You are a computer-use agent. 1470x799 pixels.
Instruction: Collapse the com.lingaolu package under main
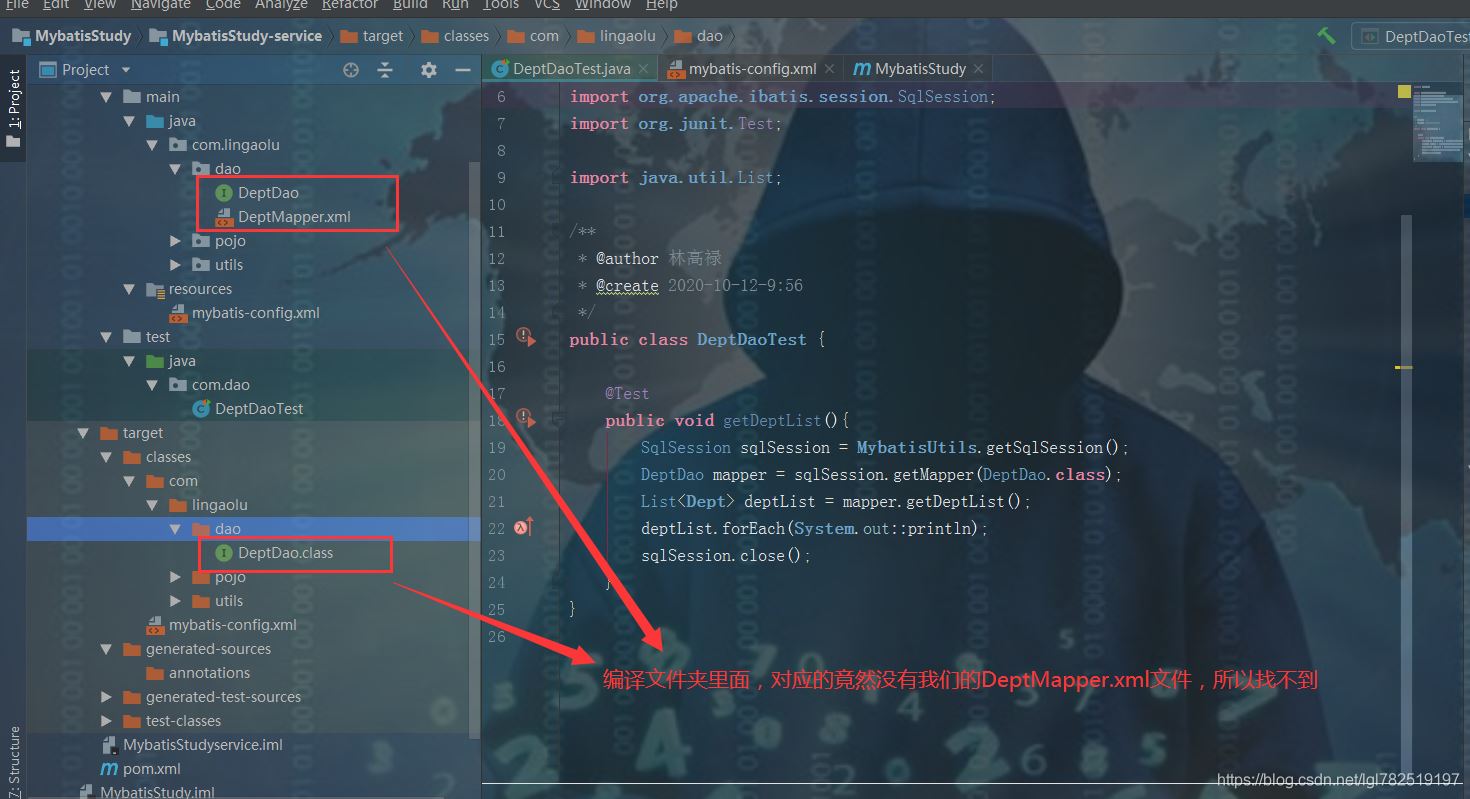pos(153,145)
